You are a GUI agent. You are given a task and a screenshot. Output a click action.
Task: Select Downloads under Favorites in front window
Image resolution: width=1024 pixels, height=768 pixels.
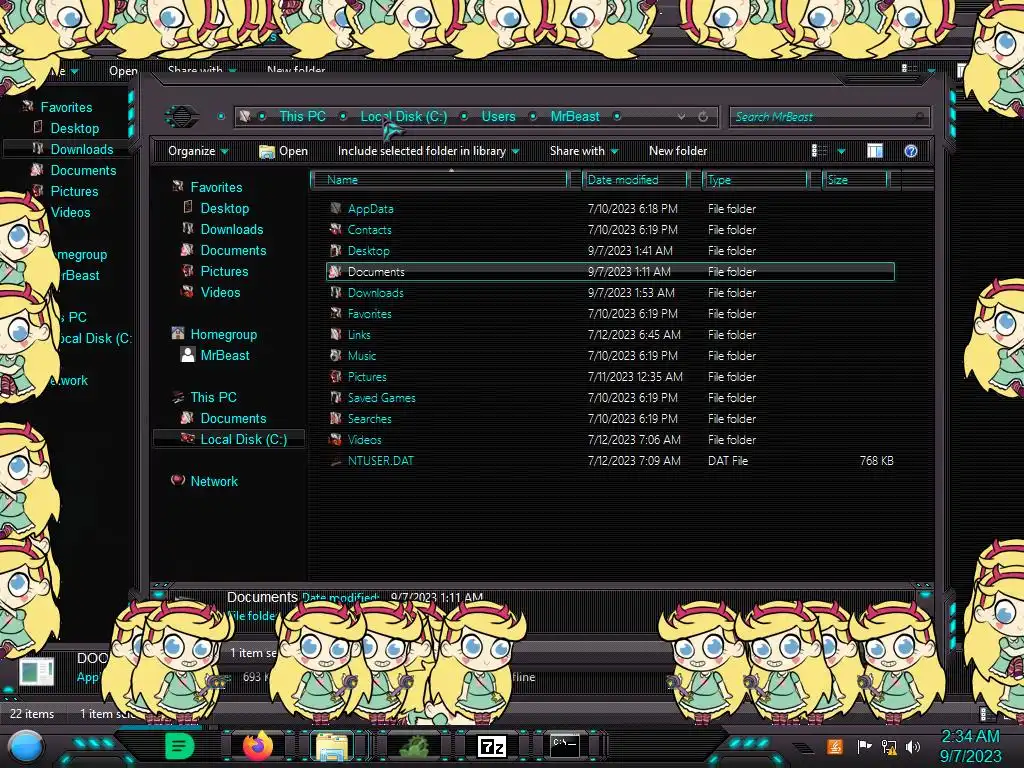[232, 229]
